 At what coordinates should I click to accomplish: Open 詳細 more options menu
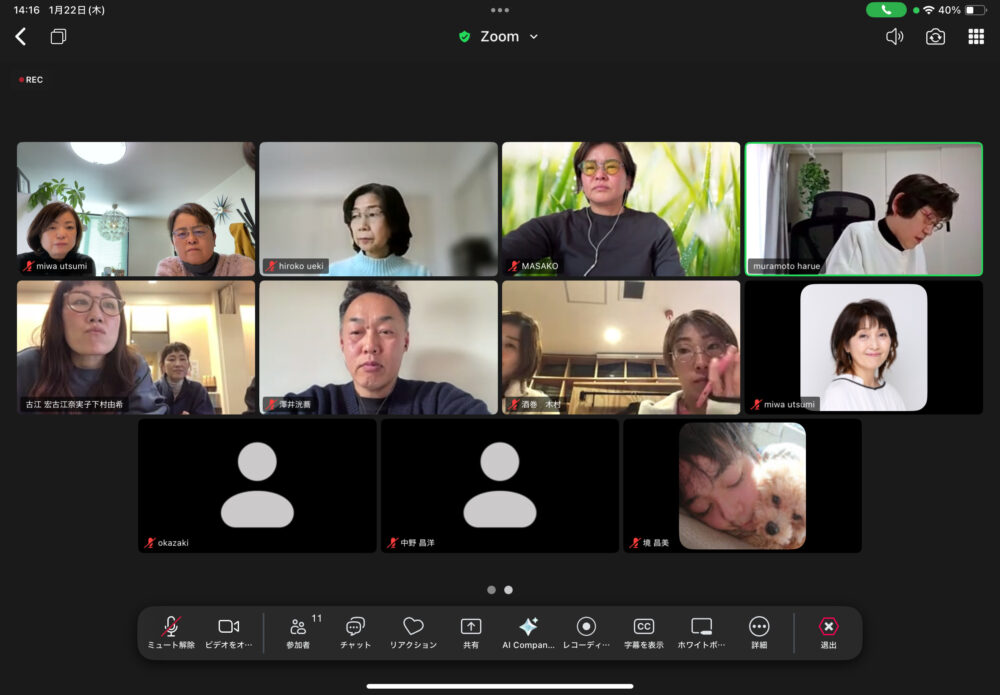click(759, 632)
